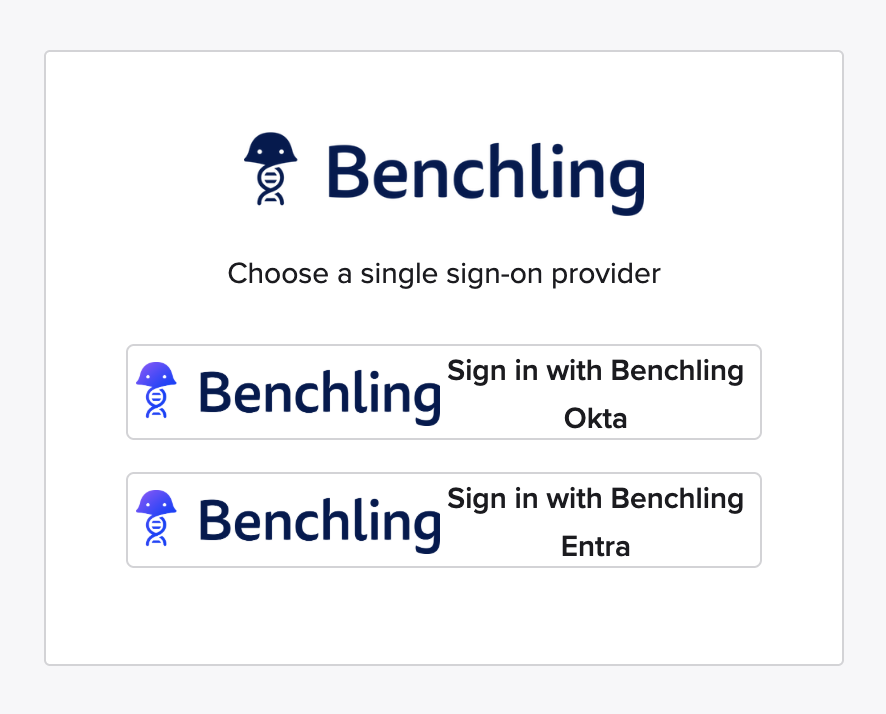Click blank card area below the Entra button
Screen dimensions: 886x714
coord(444,615)
